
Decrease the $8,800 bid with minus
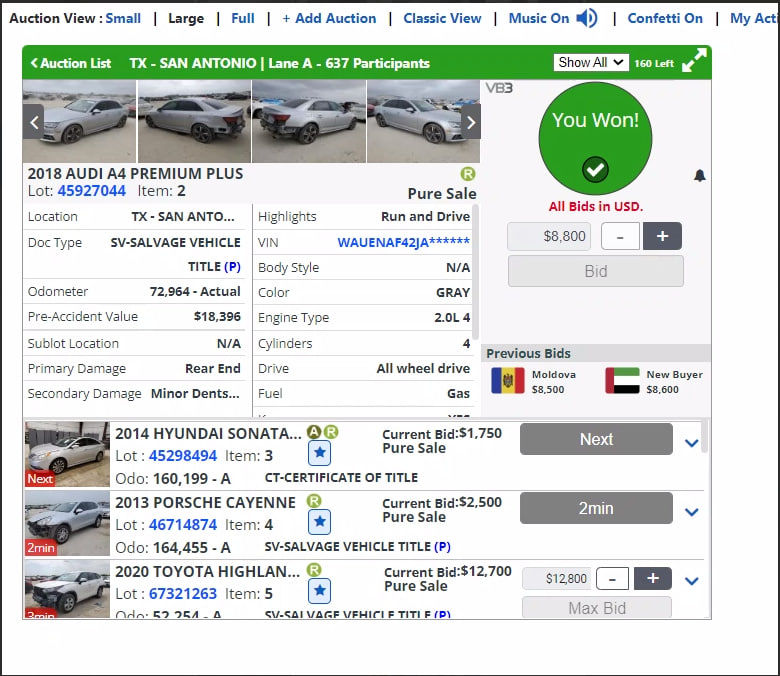[x=620, y=236]
